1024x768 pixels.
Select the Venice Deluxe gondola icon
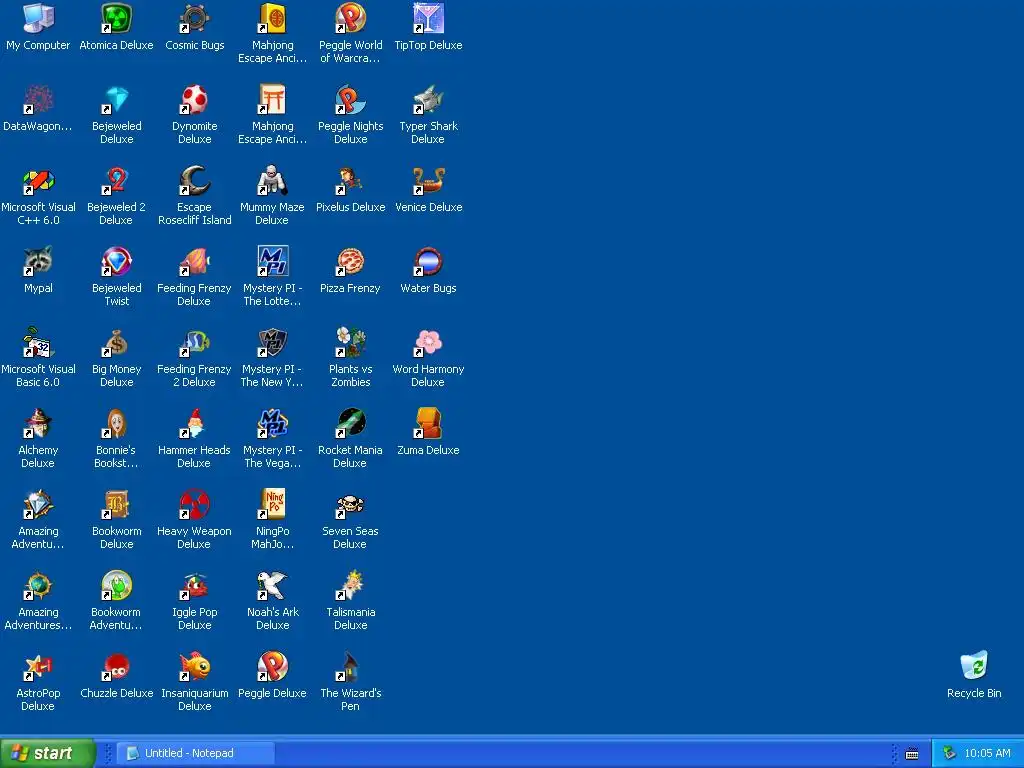pyautogui.click(x=428, y=180)
